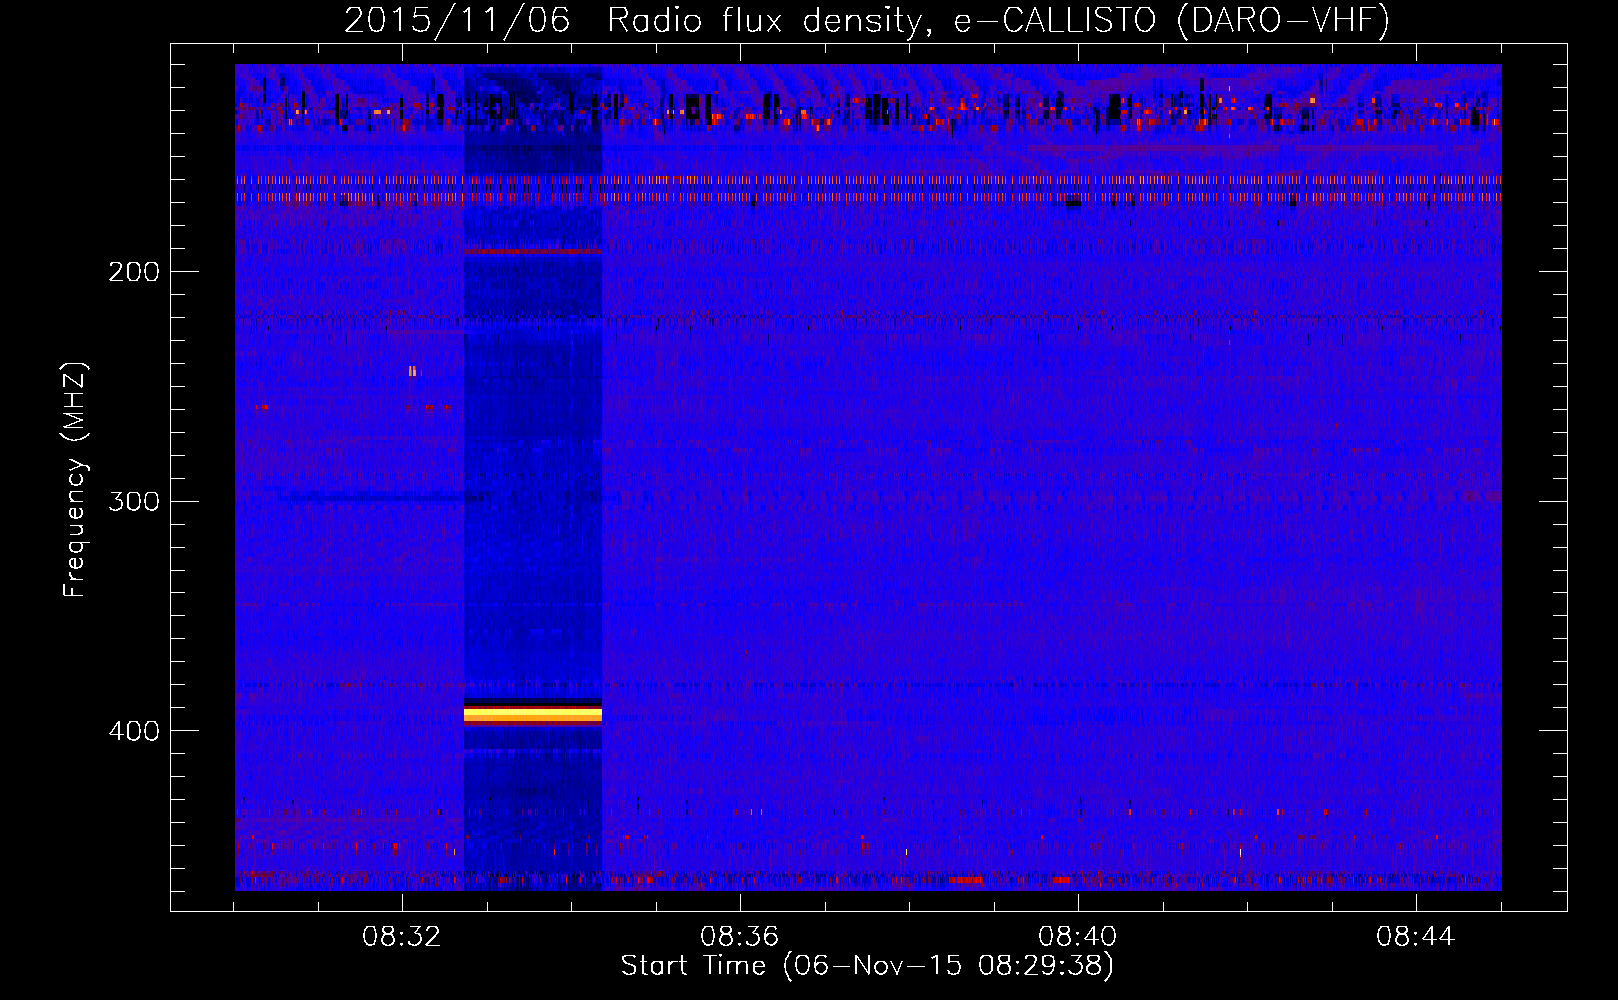Click the 200 frequency tick label
The height and width of the screenshot is (1000, 1618).
[134, 272]
